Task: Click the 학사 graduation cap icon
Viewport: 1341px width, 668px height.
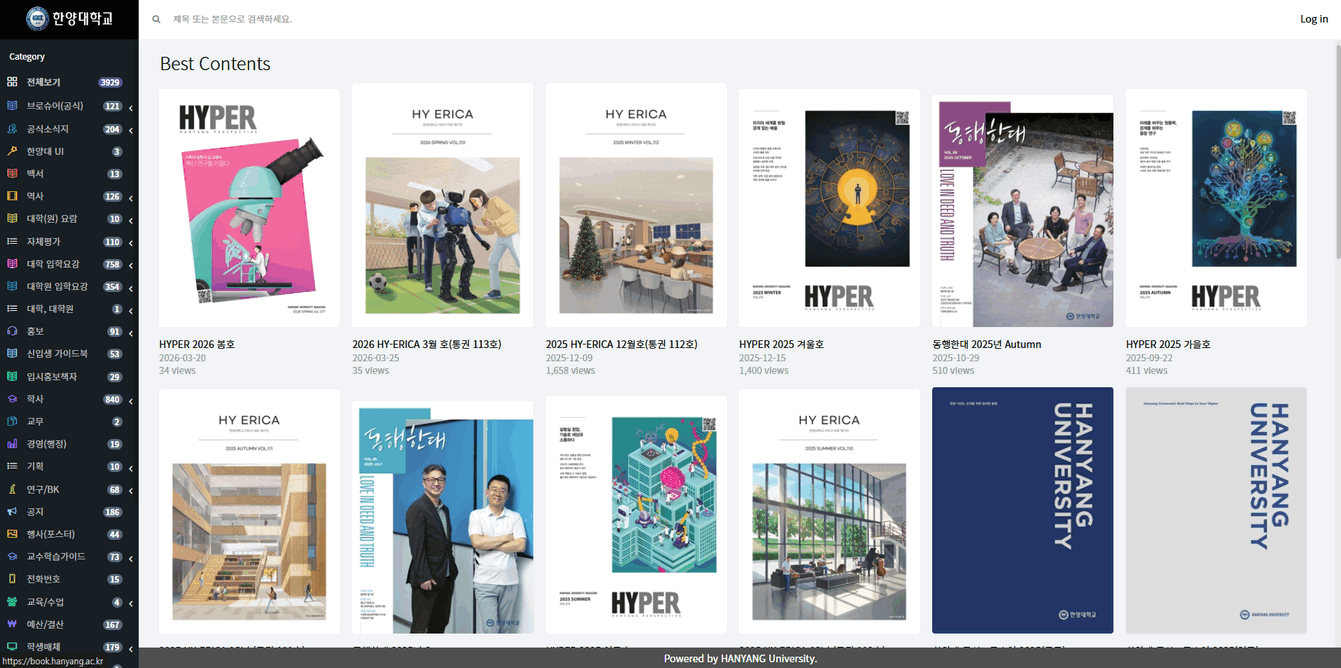Action: (x=12, y=399)
